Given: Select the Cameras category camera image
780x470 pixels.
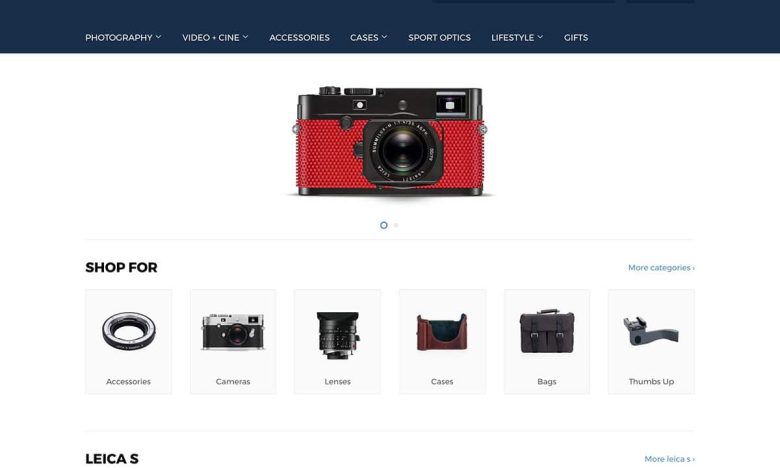Looking at the screenshot, I should (x=233, y=332).
